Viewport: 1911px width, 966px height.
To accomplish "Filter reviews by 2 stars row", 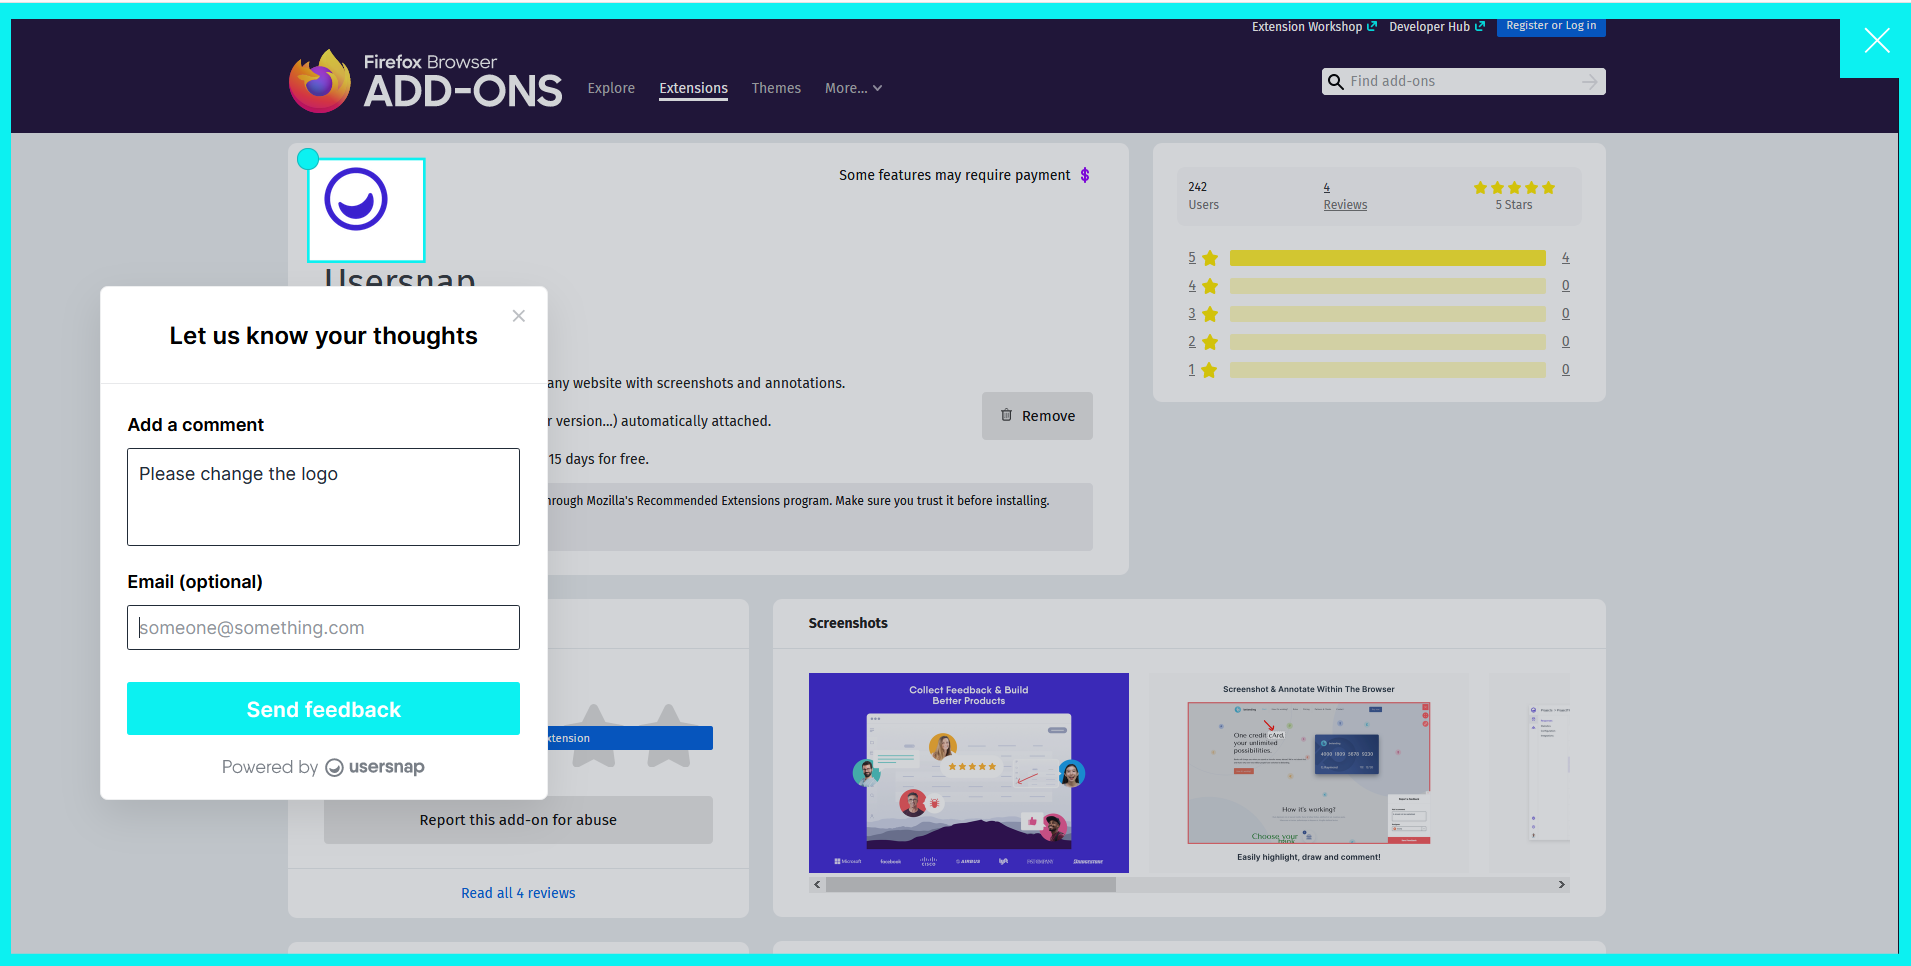I will (x=1379, y=342).
